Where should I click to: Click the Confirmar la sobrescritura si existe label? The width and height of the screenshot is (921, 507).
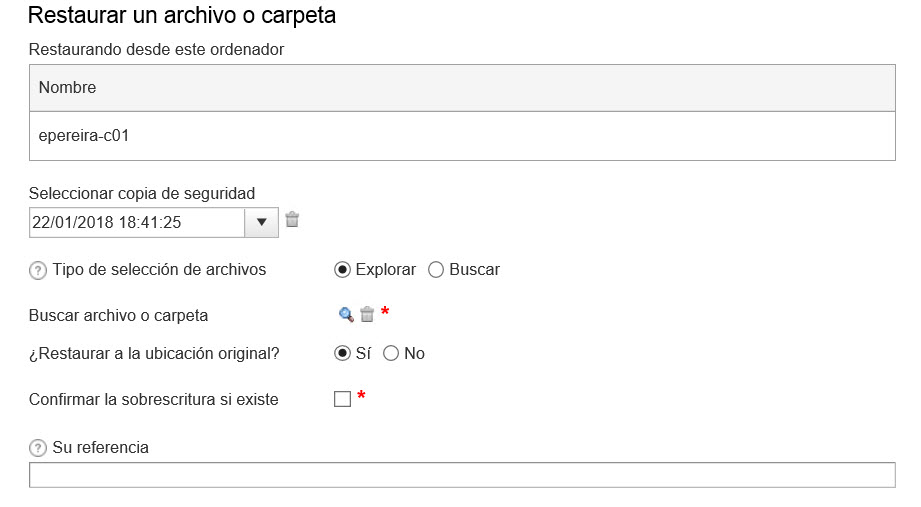tap(153, 399)
